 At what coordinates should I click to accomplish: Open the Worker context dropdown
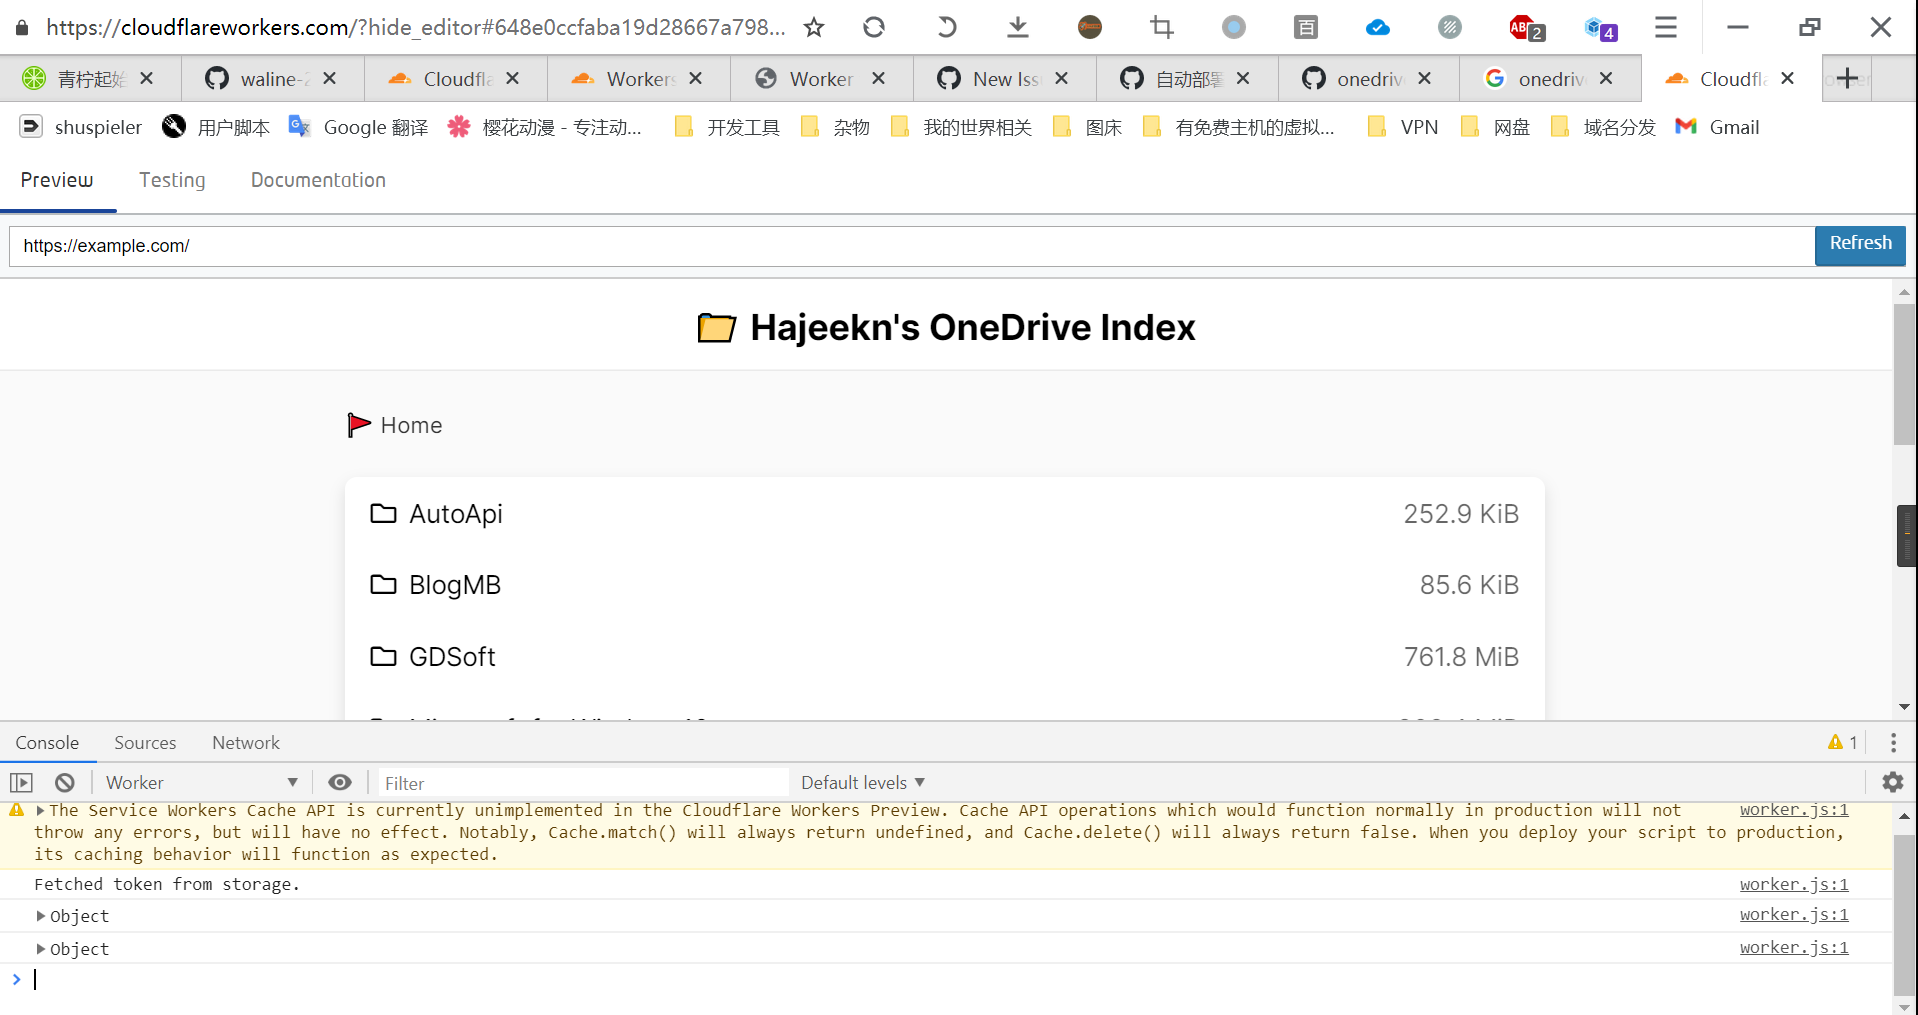200,782
